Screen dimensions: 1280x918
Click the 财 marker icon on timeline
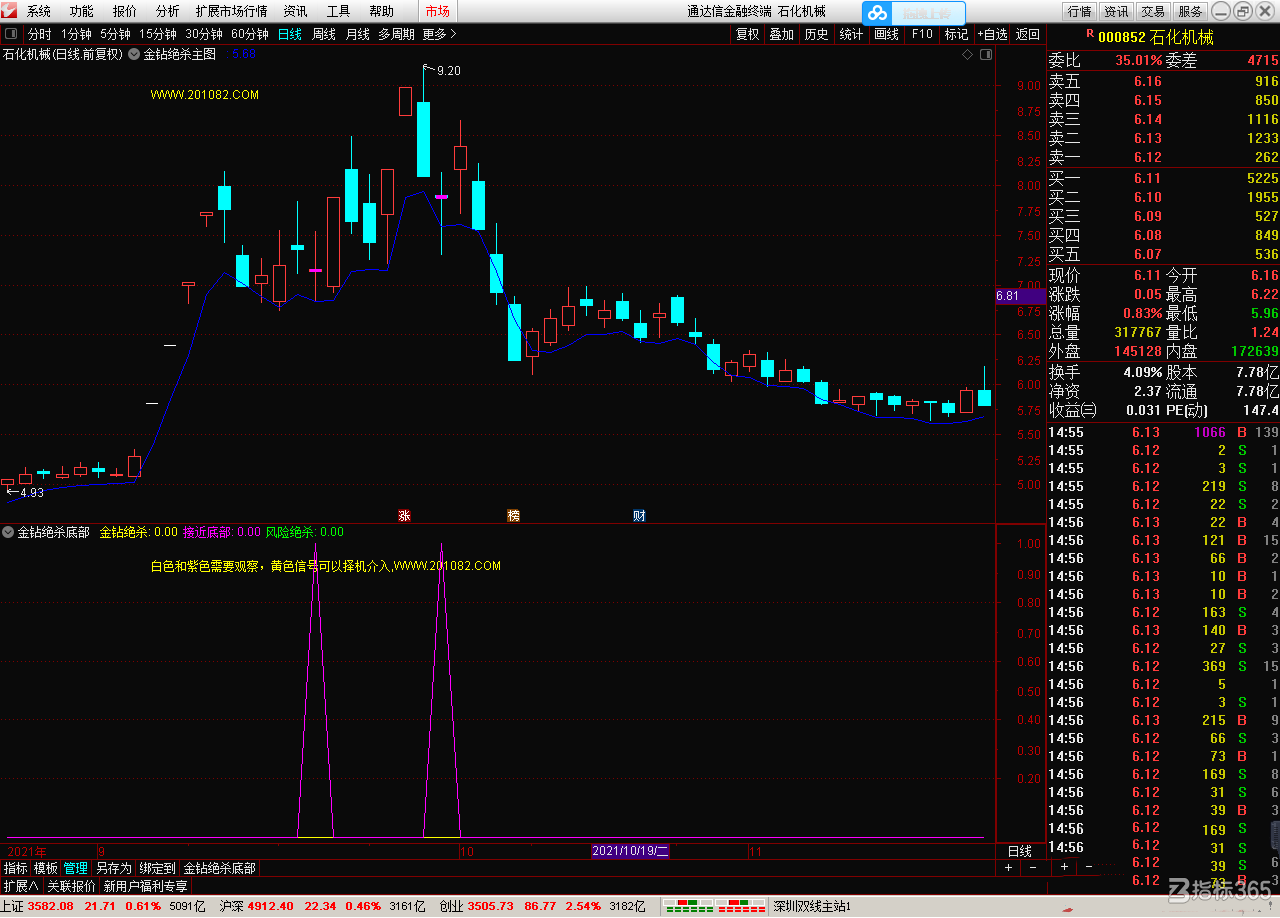[x=639, y=516]
